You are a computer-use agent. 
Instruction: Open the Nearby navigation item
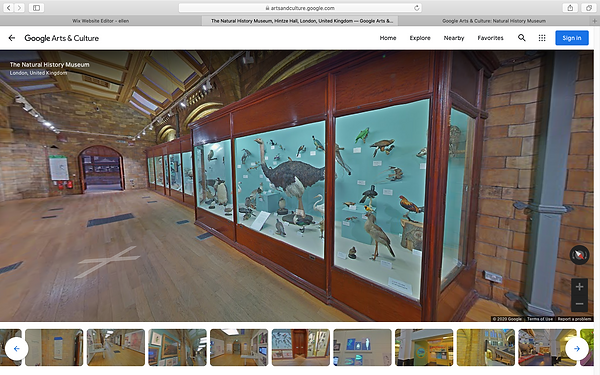[x=454, y=38]
